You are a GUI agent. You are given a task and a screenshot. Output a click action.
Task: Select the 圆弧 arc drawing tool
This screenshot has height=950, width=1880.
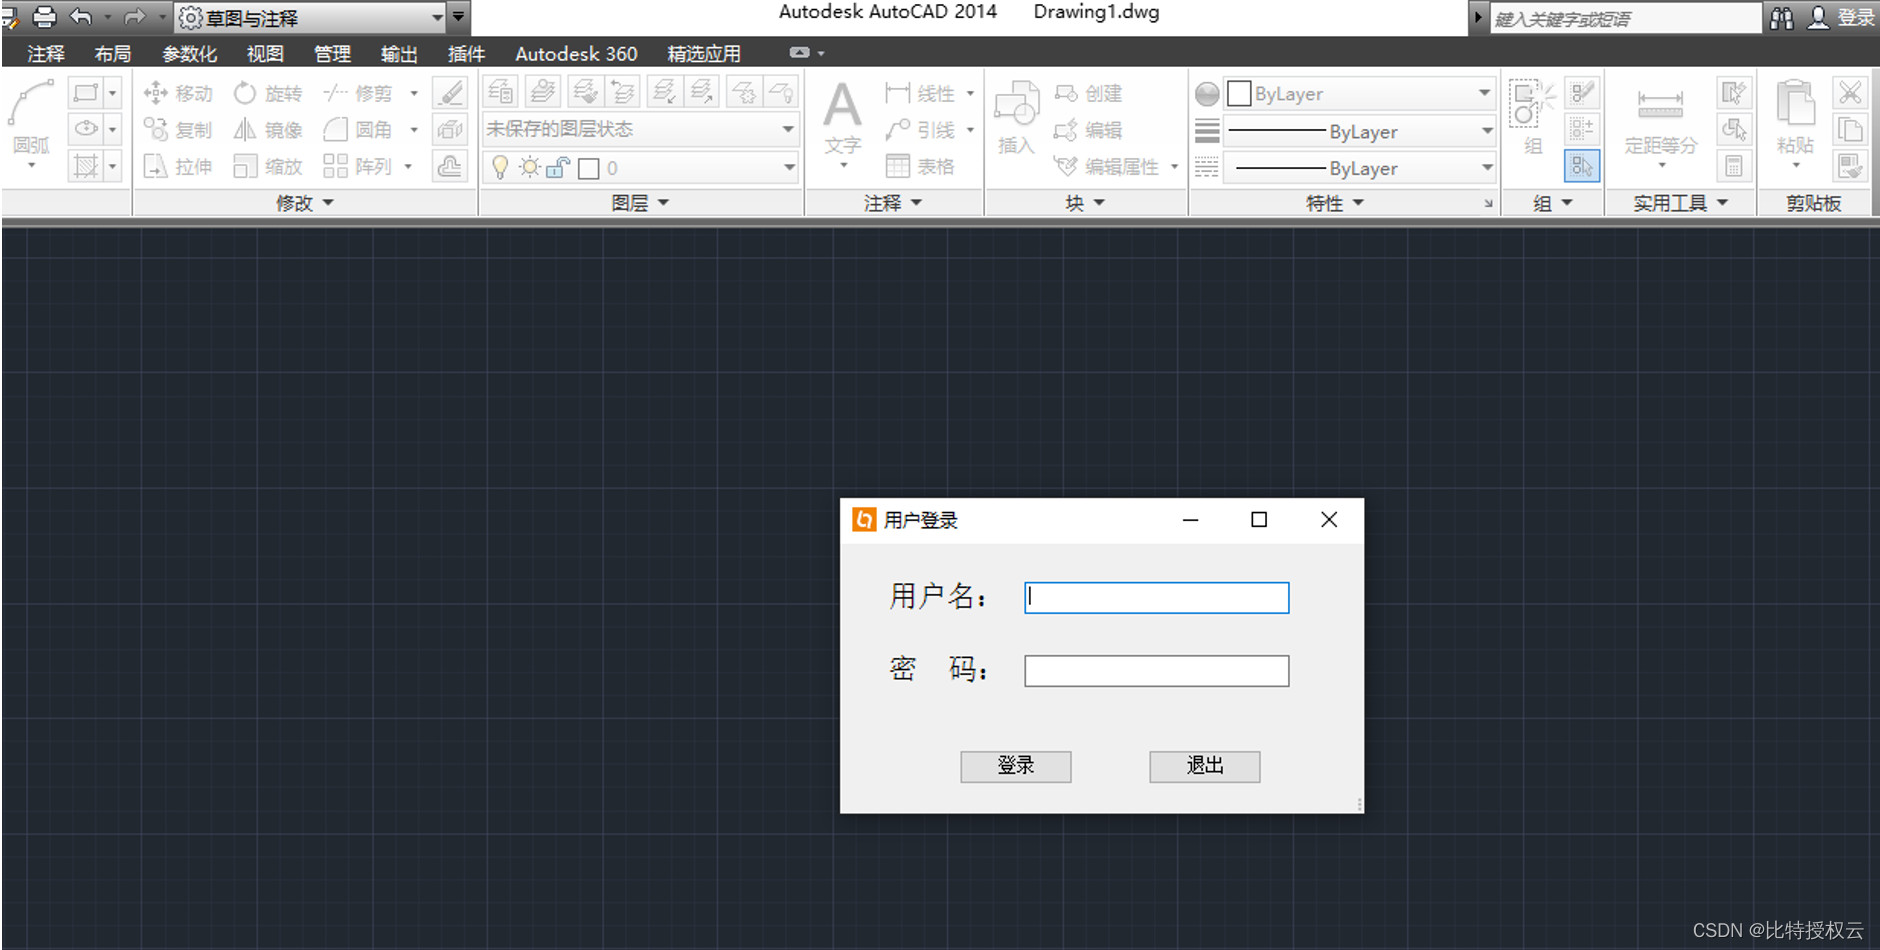31,118
